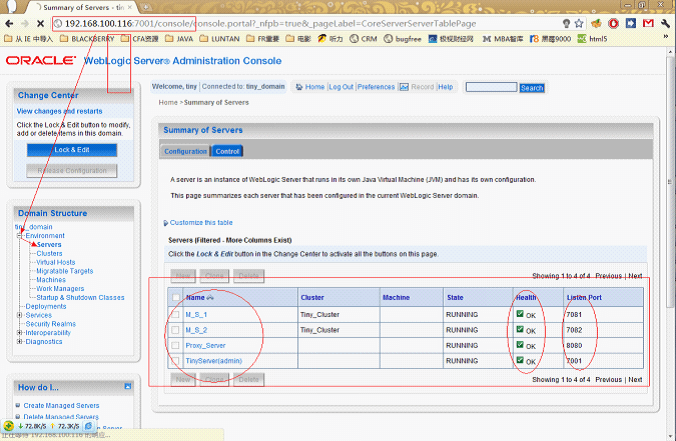Click the sort arrow beside the Name column

(x=210, y=297)
